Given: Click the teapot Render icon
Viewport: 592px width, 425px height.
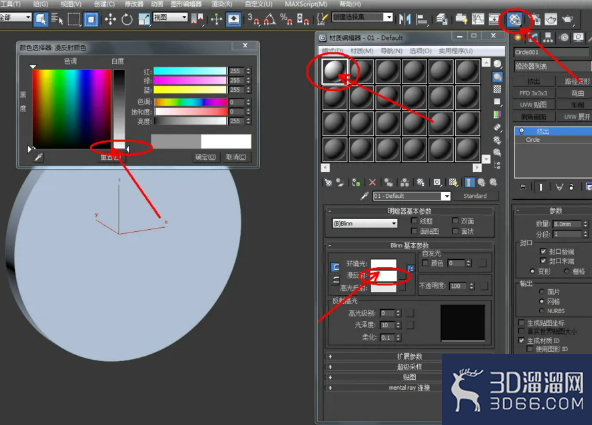Looking at the screenshot, I should tap(567, 19).
